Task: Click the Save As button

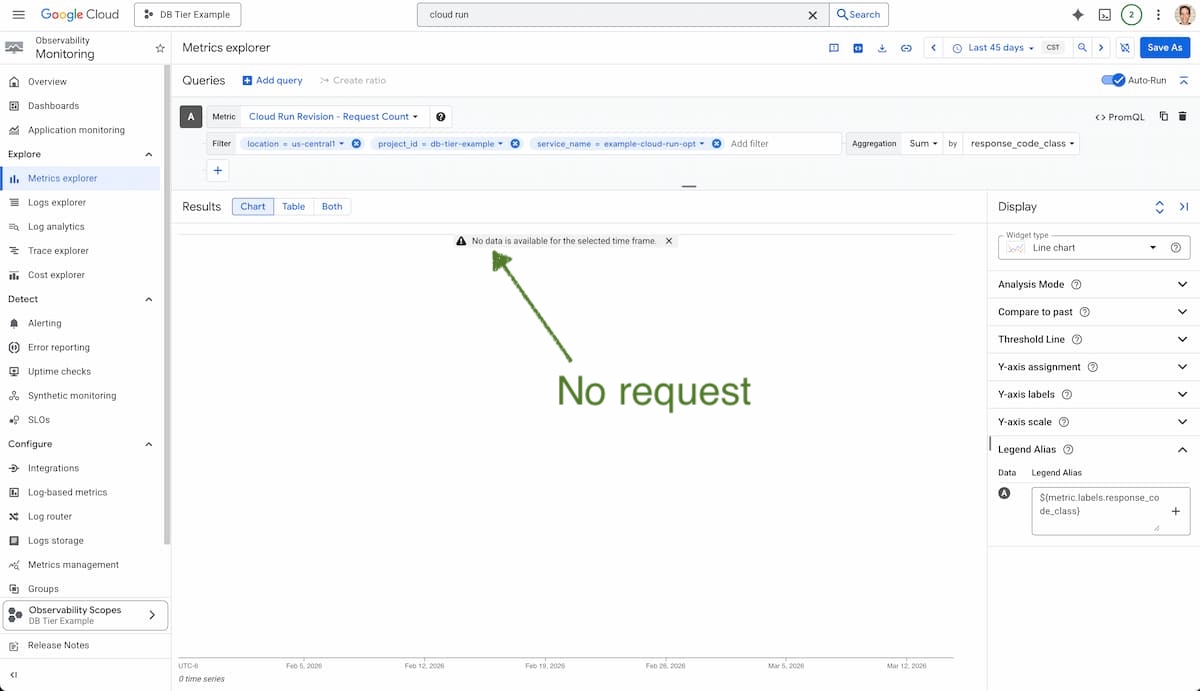Action: tap(1164, 48)
